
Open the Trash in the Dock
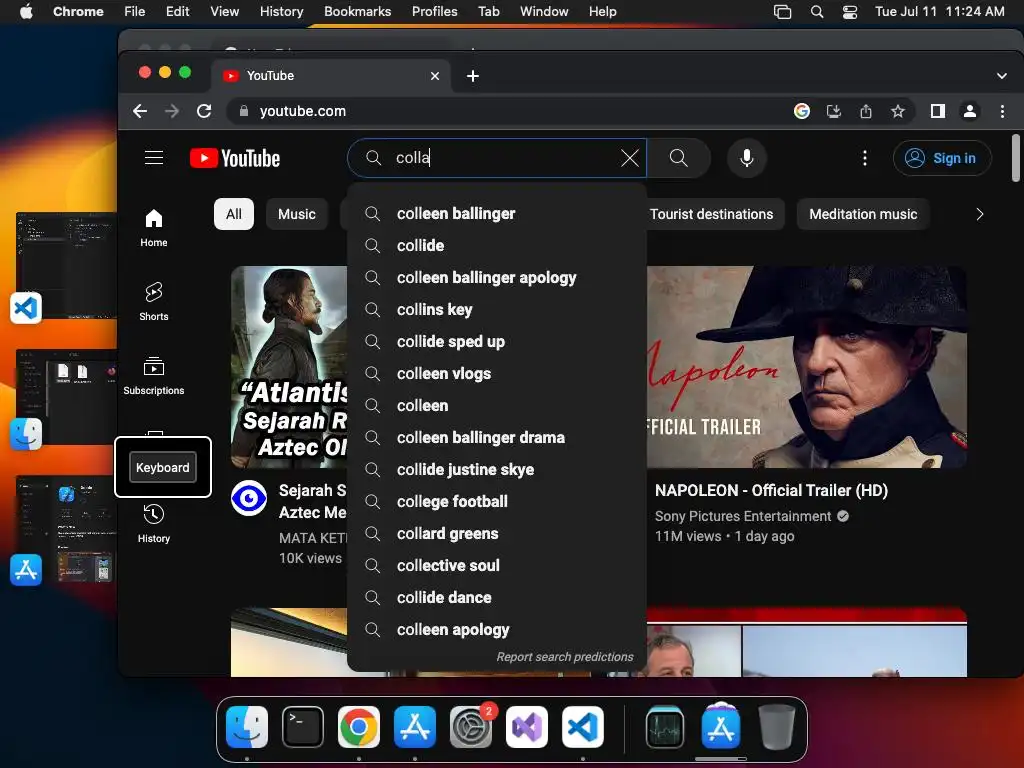click(776, 727)
